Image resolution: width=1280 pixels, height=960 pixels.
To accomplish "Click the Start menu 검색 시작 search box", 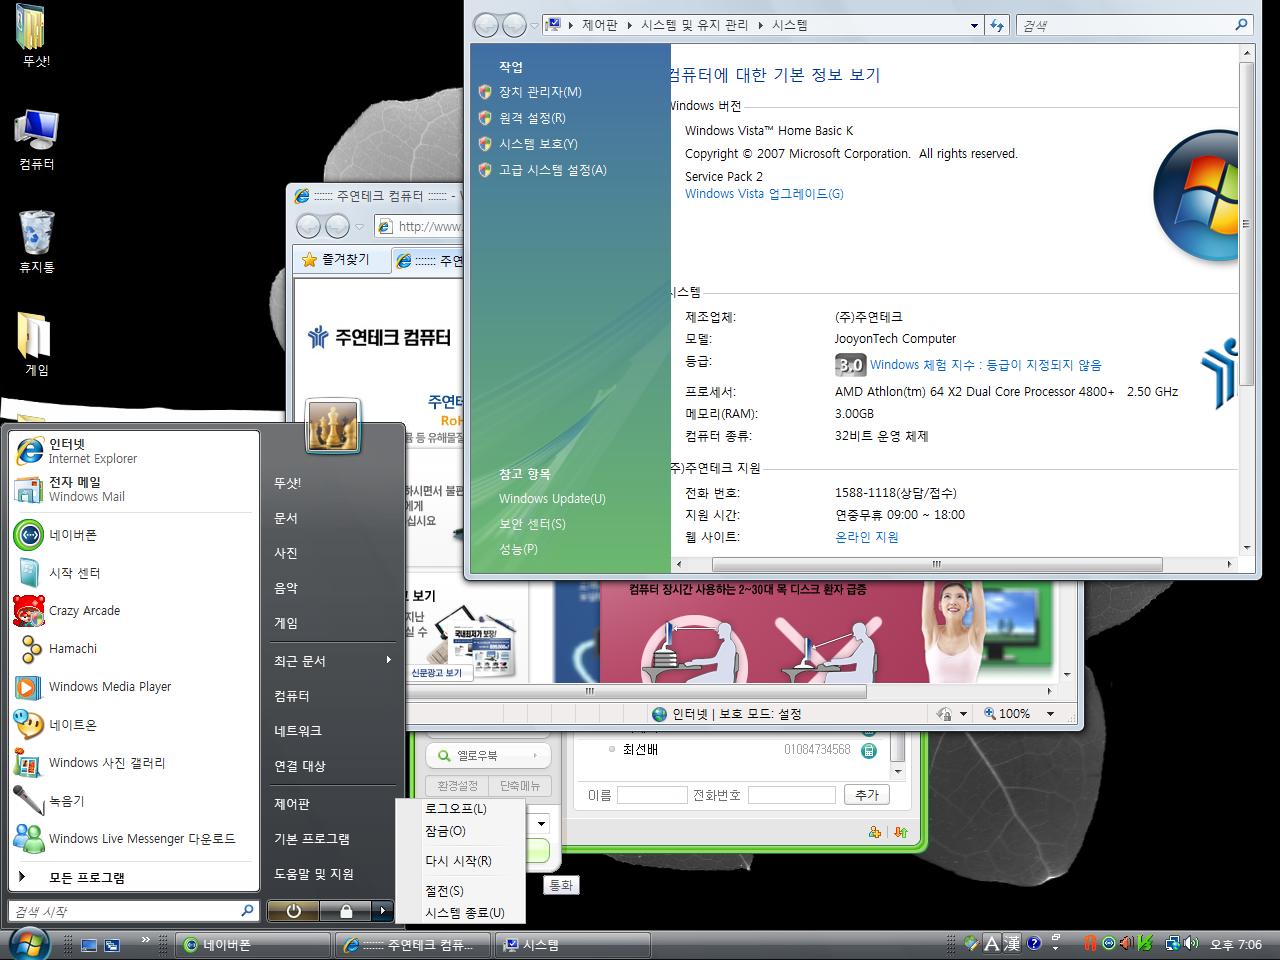I will [133, 911].
